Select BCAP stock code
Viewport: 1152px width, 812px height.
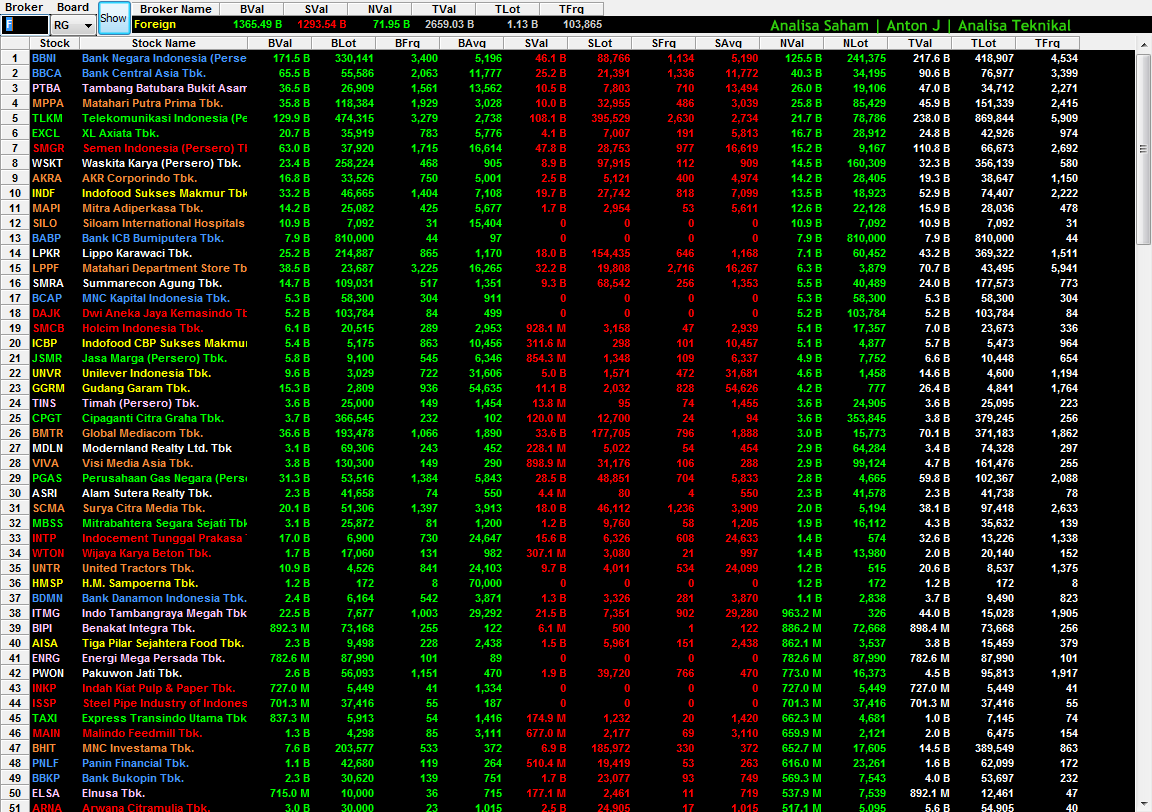click(x=47, y=298)
